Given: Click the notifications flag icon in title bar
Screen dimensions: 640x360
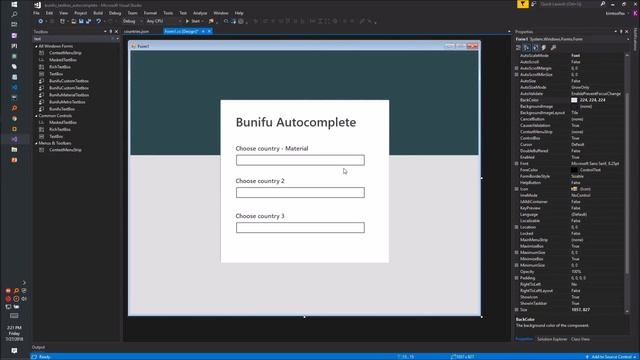Looking at the screenshot, I should [x=522, y=4].
